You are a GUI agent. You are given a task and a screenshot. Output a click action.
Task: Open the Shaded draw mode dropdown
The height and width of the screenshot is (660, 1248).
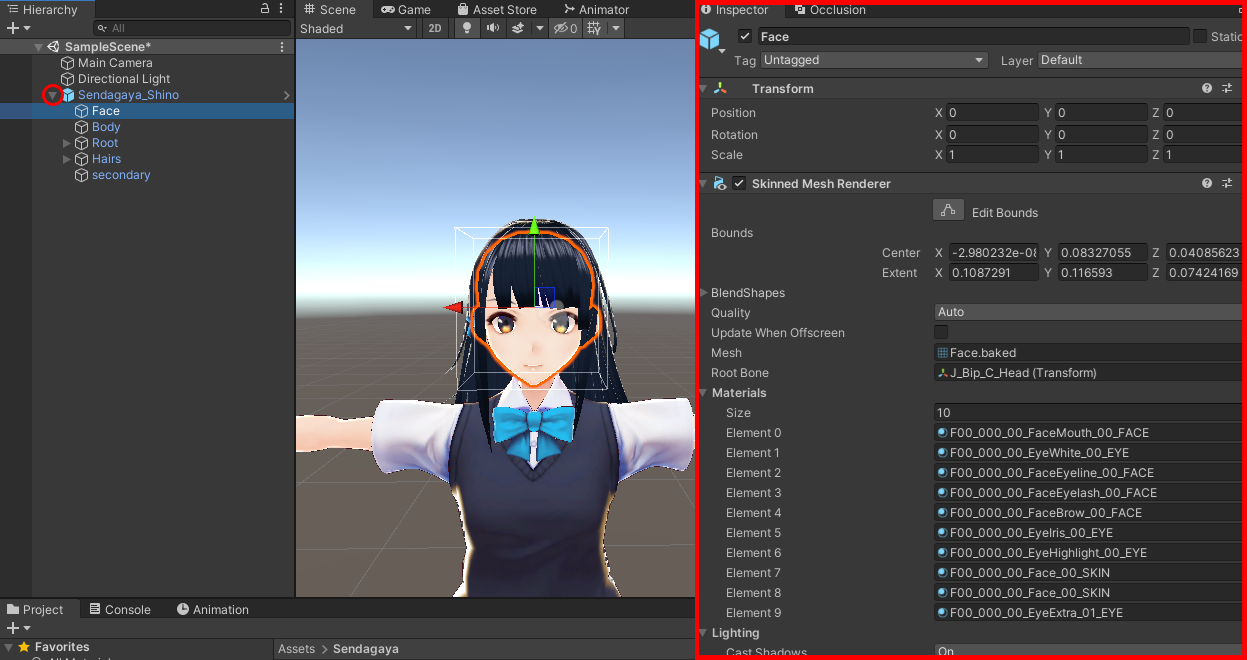tap(357, 28)
